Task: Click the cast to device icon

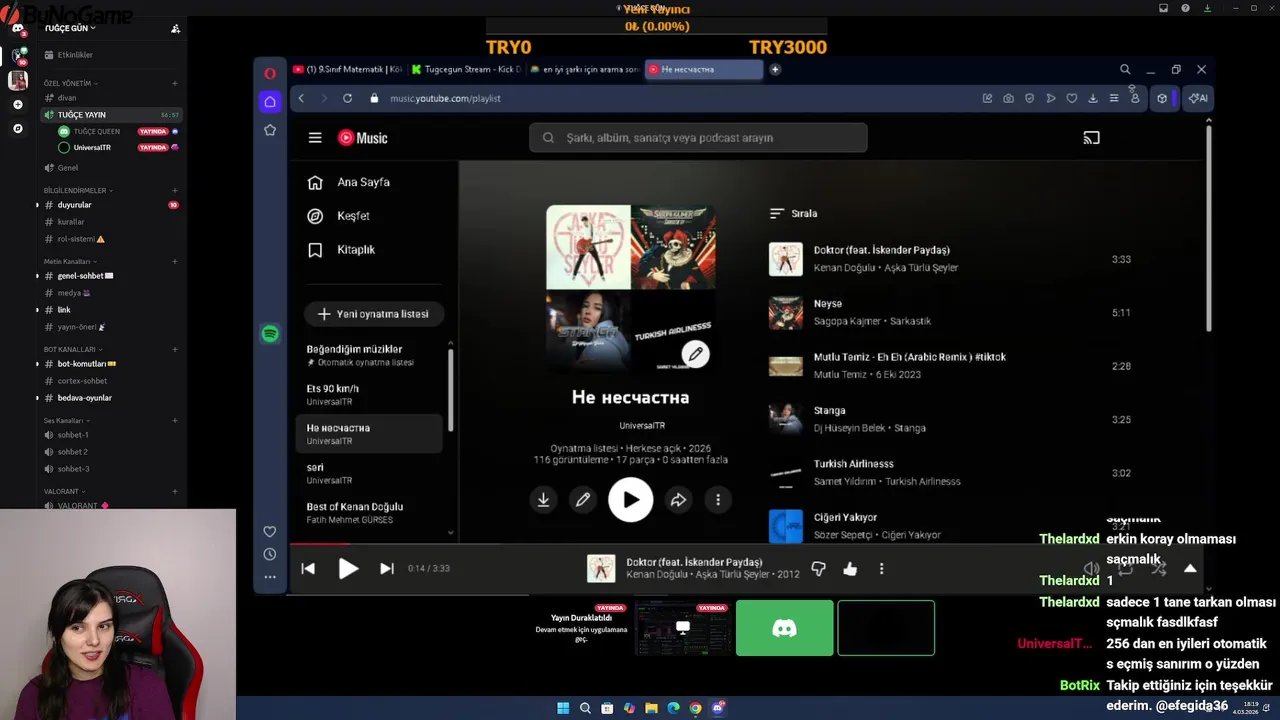Action: 1091,138
